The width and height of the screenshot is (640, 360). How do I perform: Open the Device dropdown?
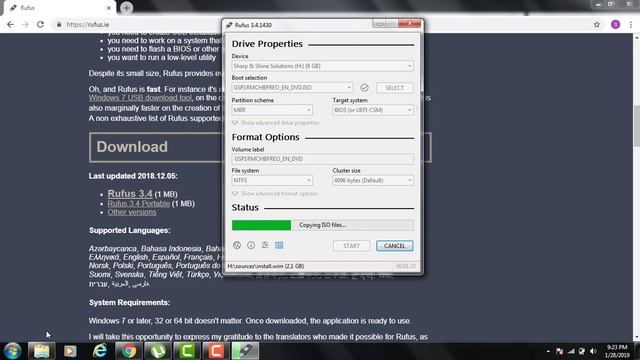(322, 66)
